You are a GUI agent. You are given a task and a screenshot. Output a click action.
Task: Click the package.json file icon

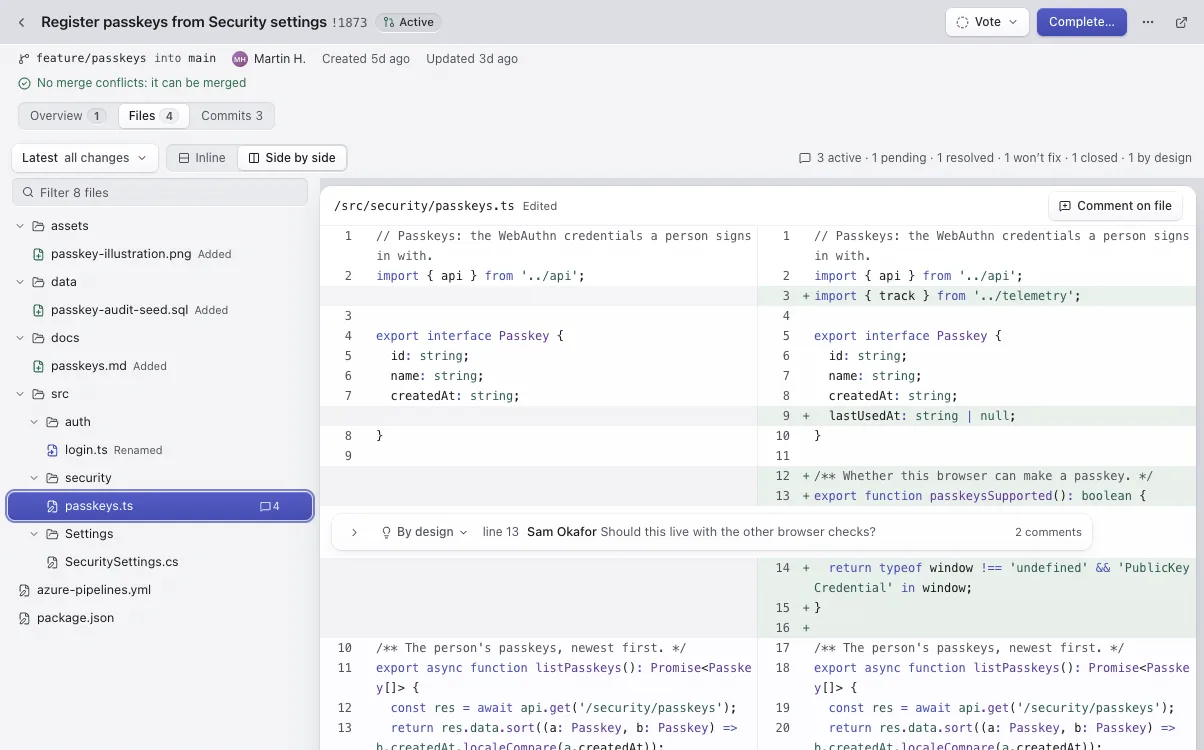[x=24, y=618]
